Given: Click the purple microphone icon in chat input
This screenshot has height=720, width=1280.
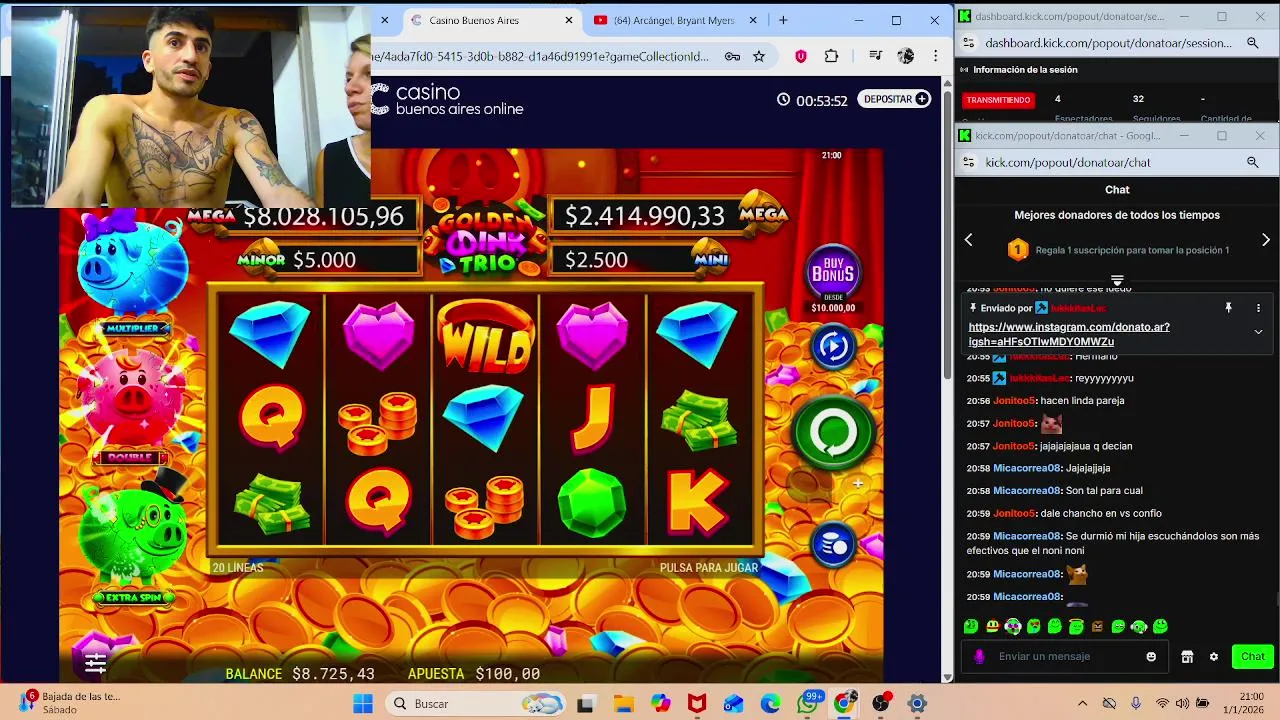Looking at the screenshot, I should pyautogui.click(x=979, y=656).
